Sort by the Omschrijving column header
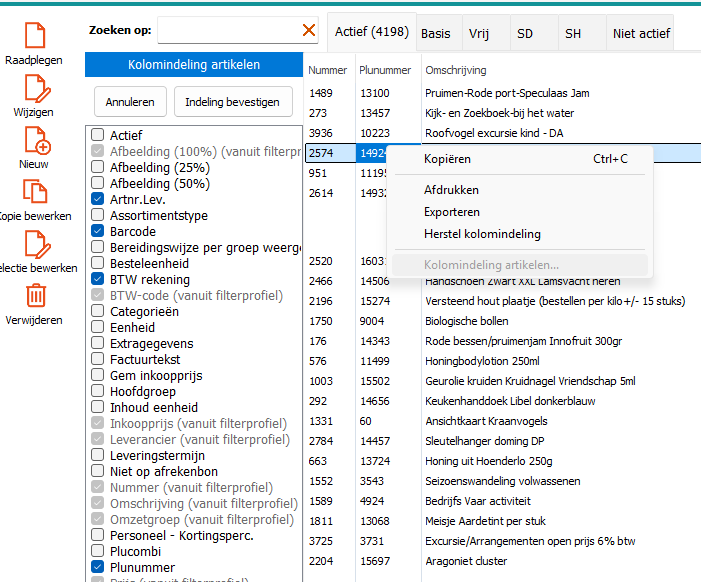This screenshot has height=582, width=701. point(456,70)
